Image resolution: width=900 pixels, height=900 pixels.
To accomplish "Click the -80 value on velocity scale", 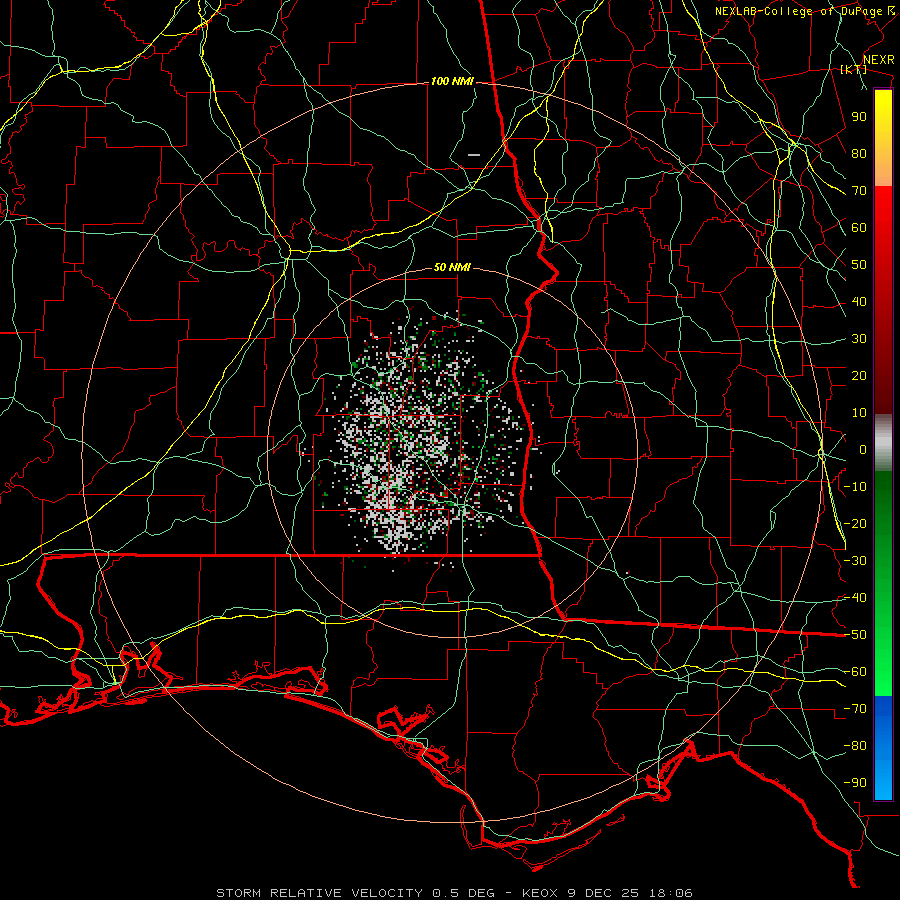I will click(855, 746).
